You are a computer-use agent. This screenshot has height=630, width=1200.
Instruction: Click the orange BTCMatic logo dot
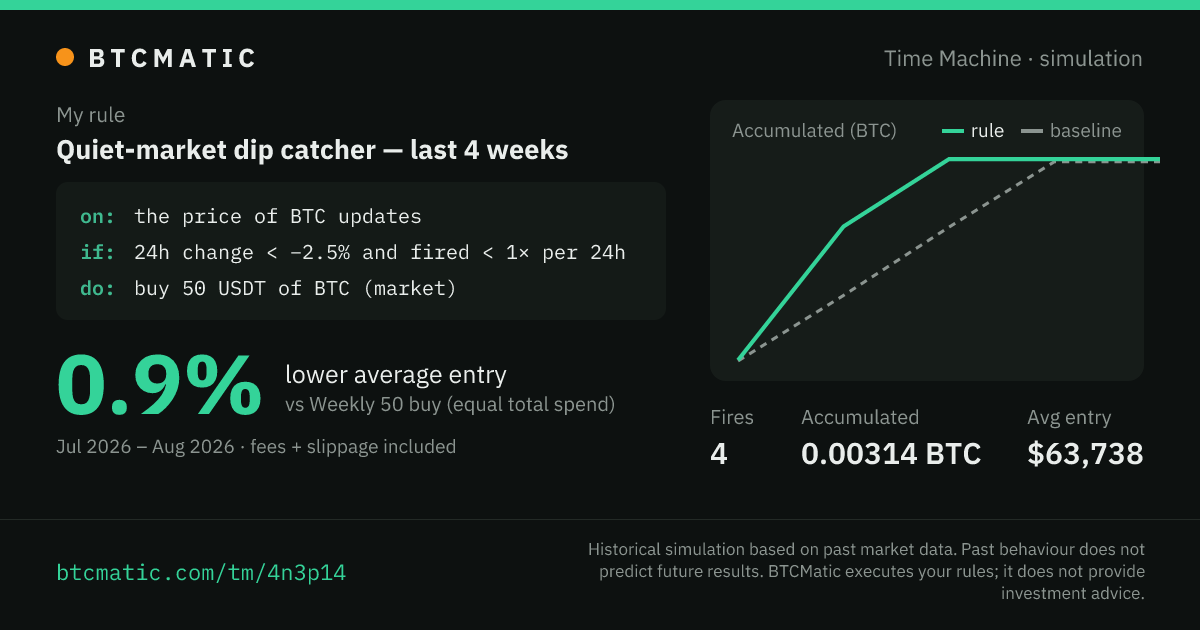pyautogui.click(x=65, y=58)
